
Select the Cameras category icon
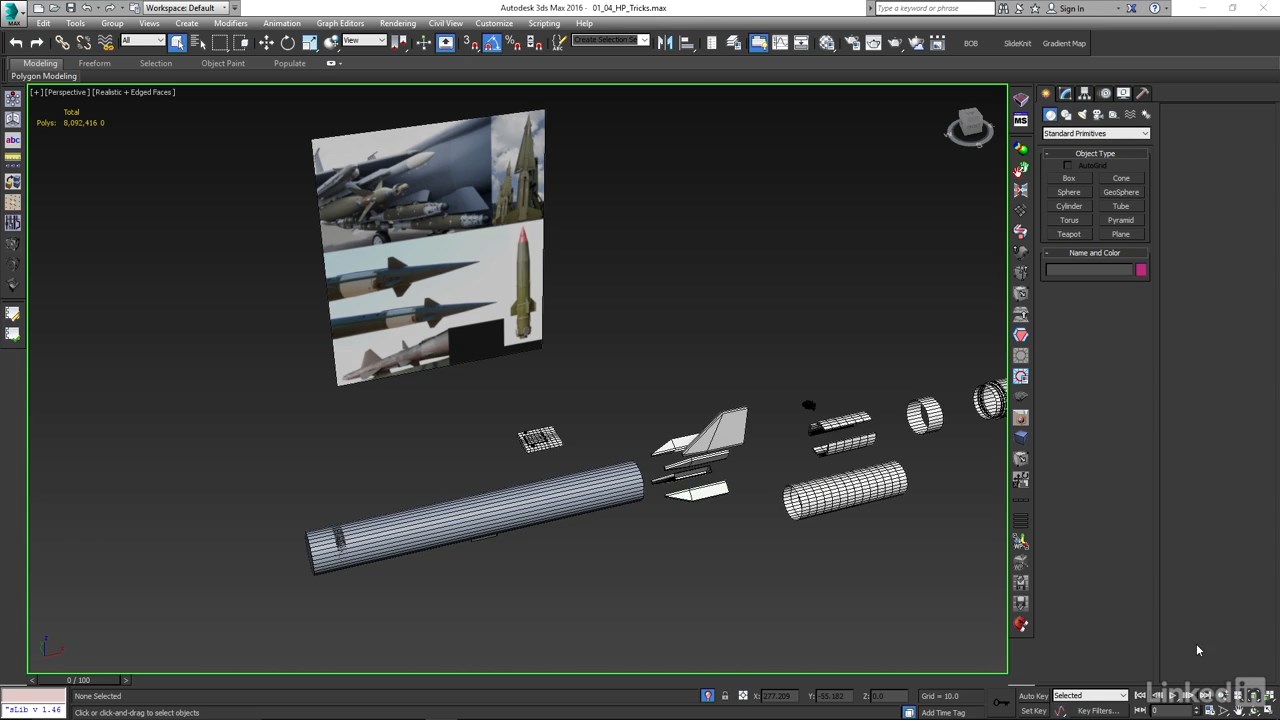(1097, 115)
